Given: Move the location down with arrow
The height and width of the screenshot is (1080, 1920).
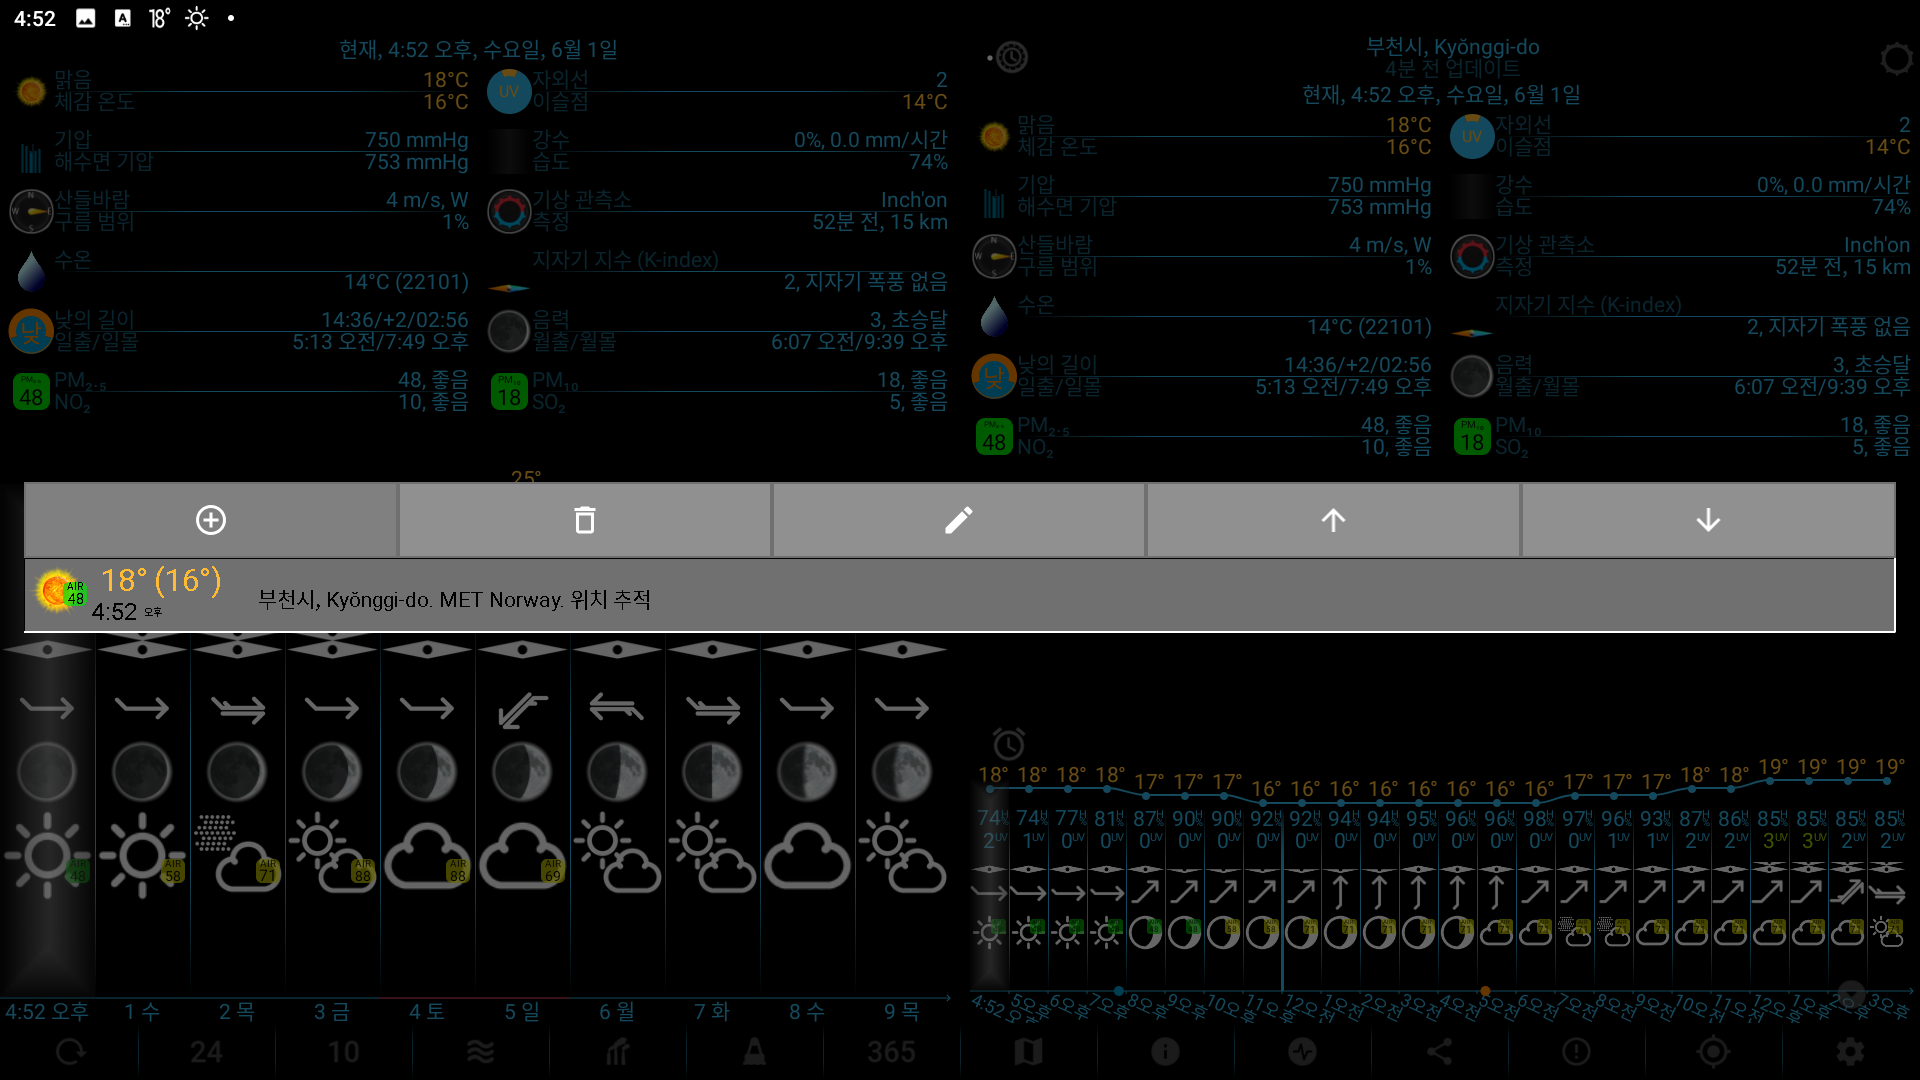Looking at the screenshot, I should pos(1708,520).
